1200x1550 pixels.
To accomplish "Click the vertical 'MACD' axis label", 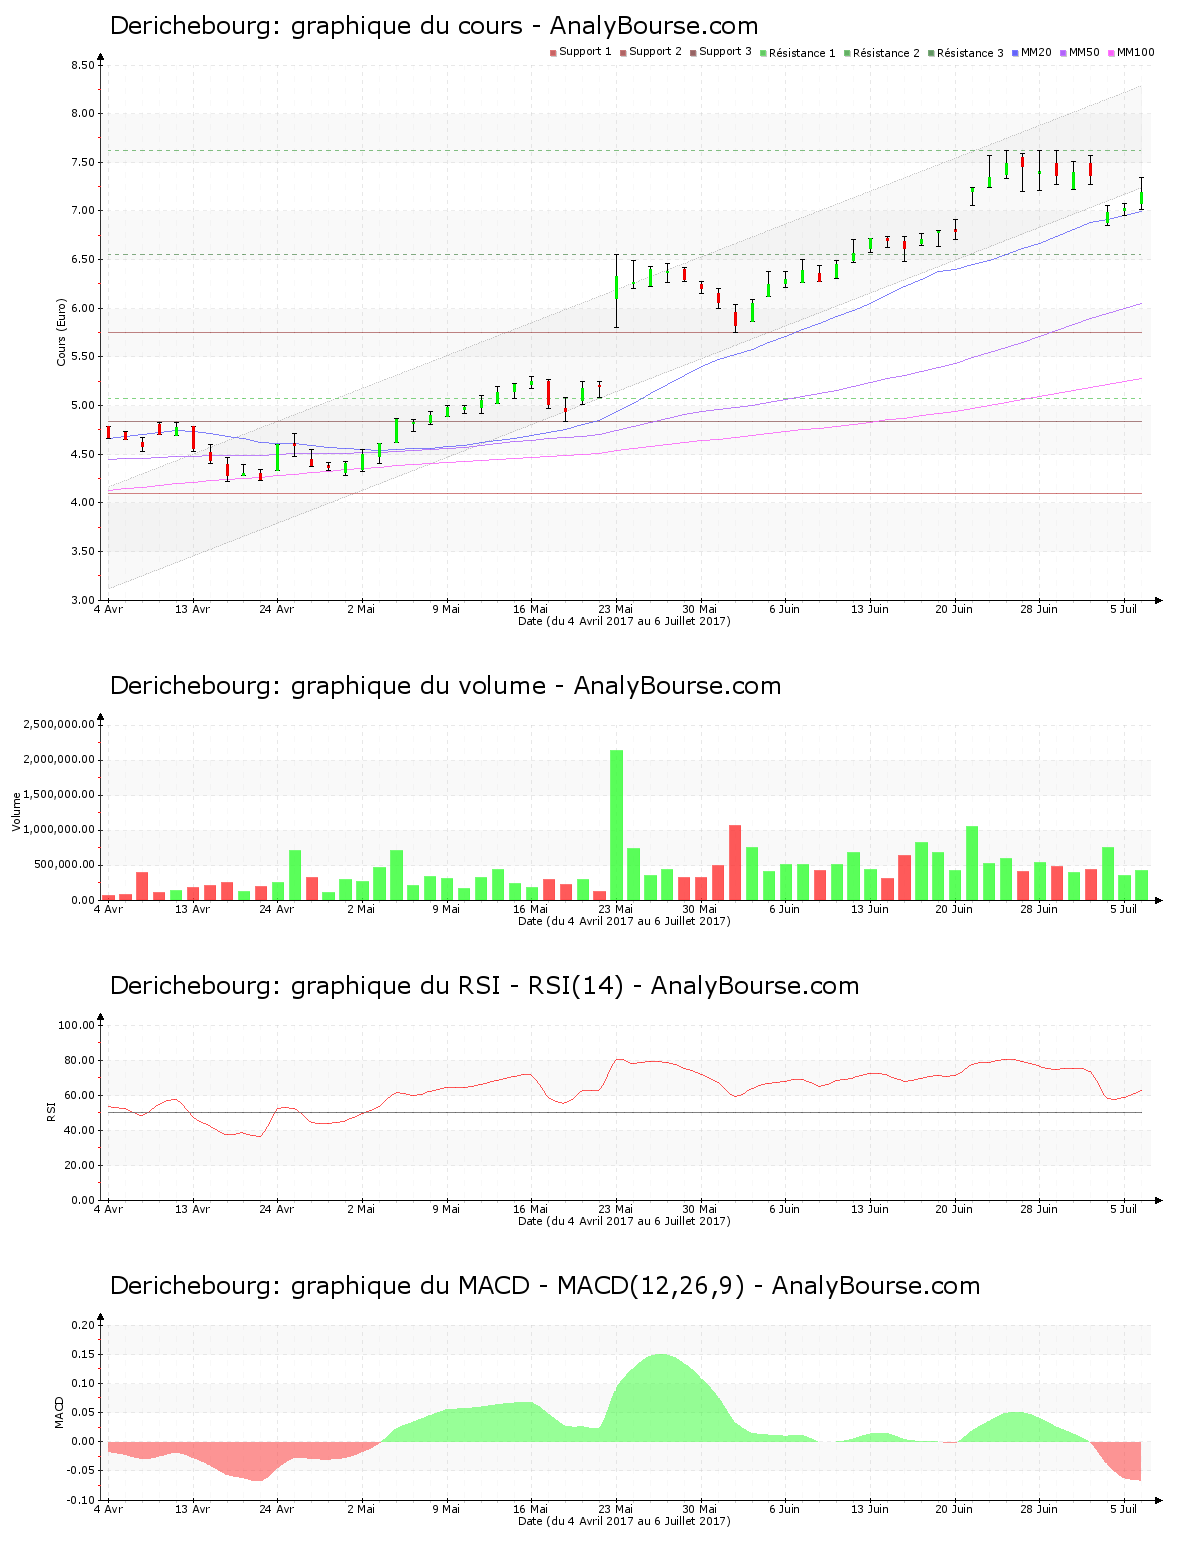I will coord(59,1412).
